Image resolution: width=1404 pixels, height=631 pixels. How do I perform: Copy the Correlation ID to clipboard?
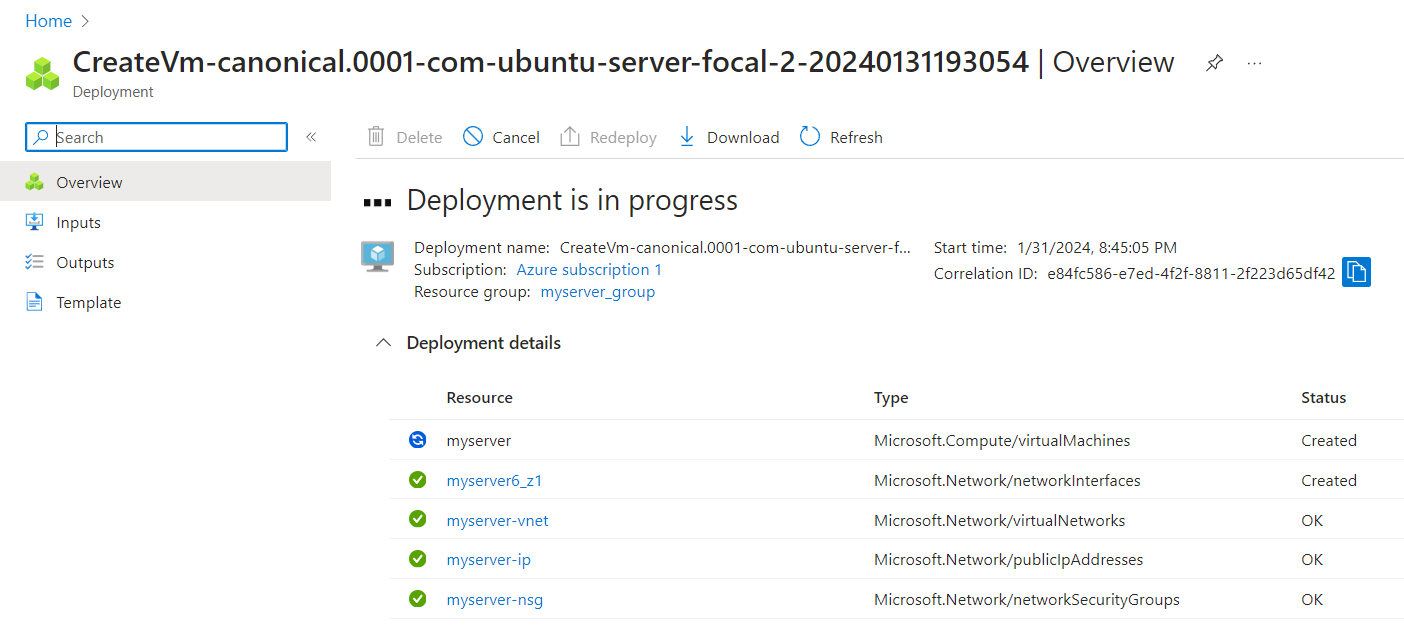(1356, 272)
